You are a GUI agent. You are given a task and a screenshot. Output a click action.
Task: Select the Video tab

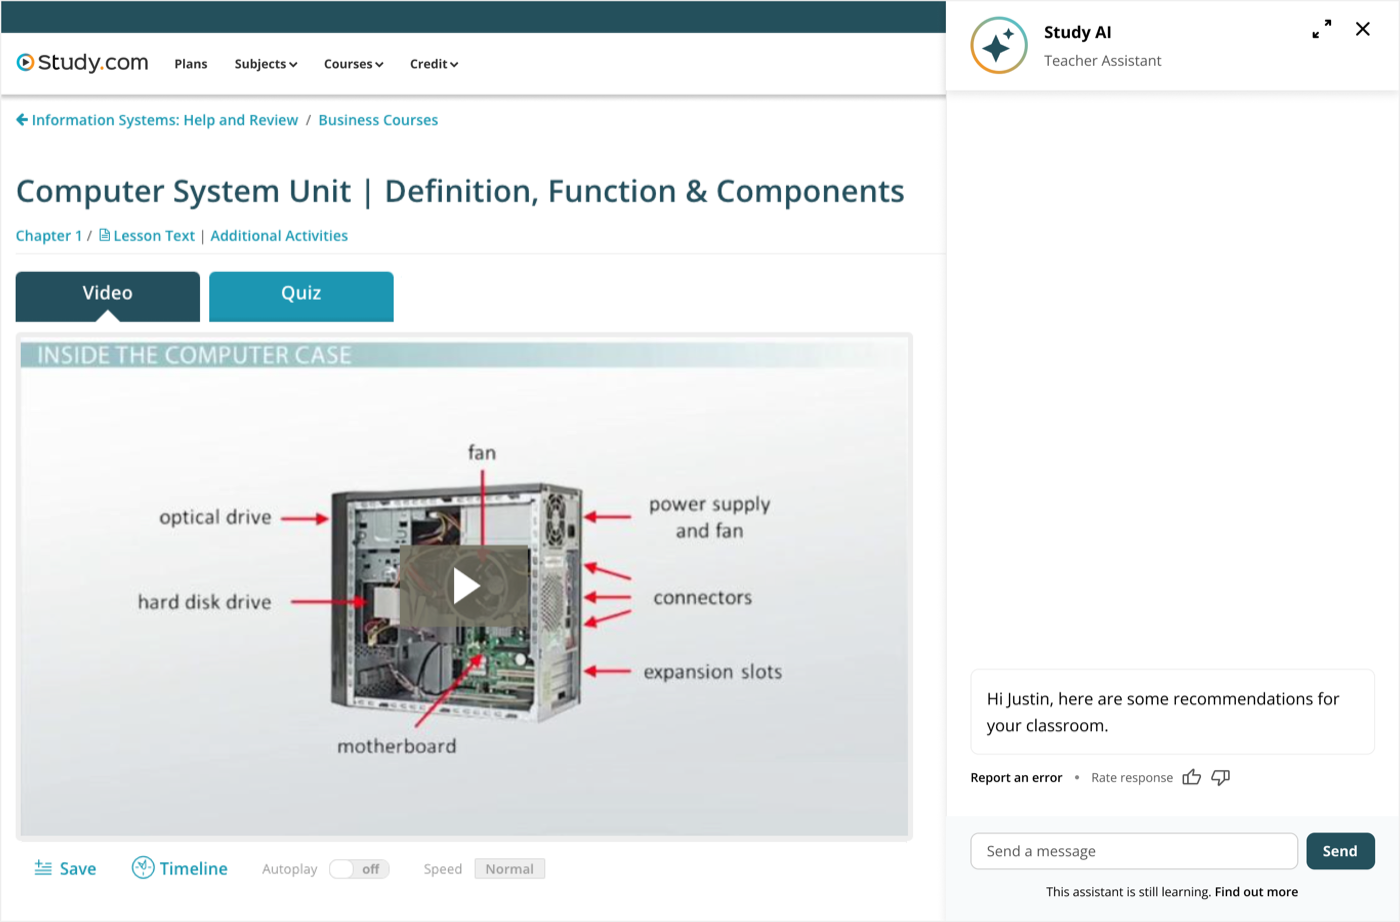point(108,296)
